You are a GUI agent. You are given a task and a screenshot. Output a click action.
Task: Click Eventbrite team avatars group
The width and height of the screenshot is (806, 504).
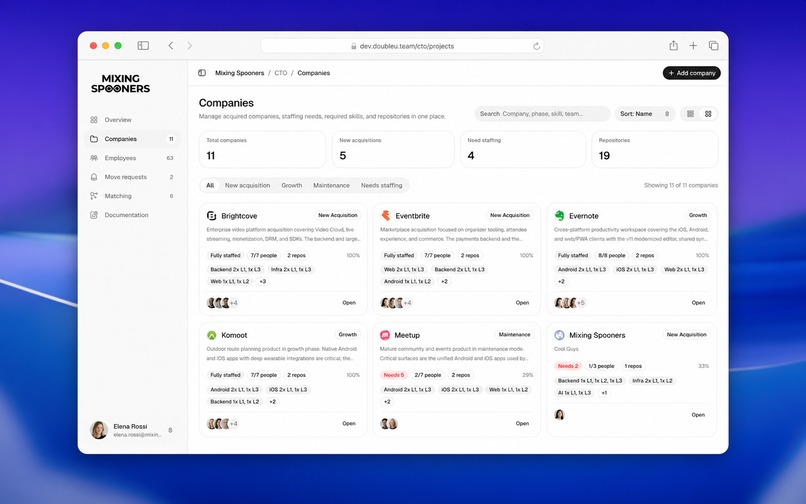point(396,303)
